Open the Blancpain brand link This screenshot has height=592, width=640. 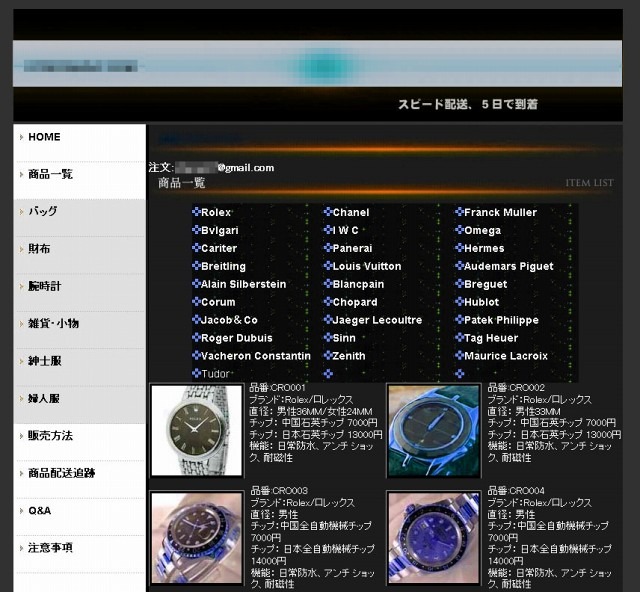[x=358, y=284]
